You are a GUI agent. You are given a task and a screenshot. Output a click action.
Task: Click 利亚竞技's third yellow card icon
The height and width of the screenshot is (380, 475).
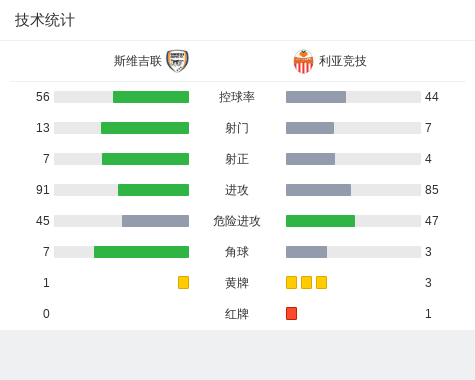(x=321, y=282)
